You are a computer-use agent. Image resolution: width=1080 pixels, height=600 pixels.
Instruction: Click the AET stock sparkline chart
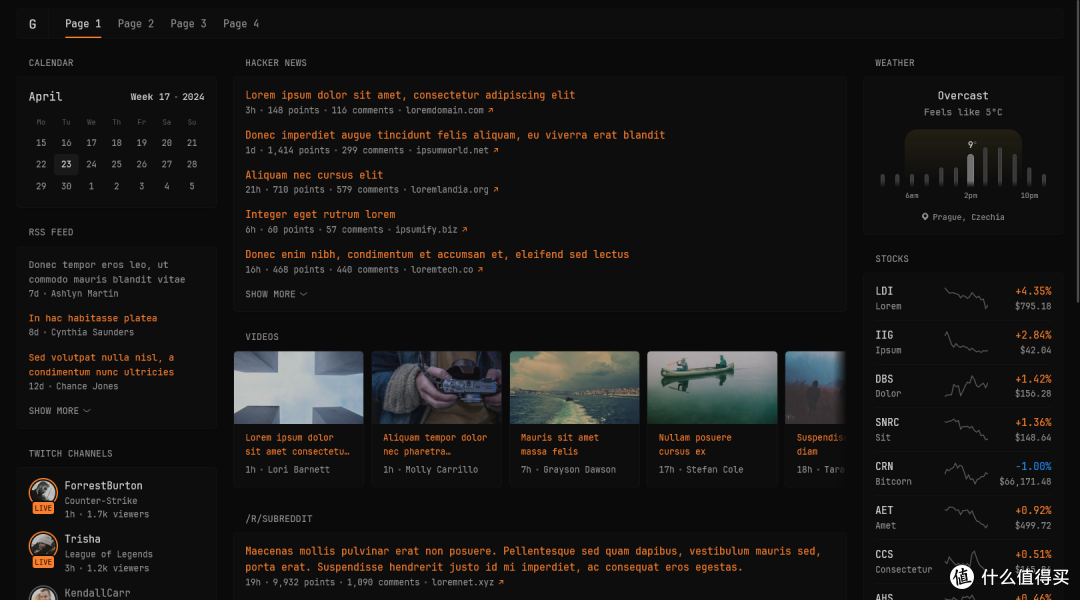point(966,517)
